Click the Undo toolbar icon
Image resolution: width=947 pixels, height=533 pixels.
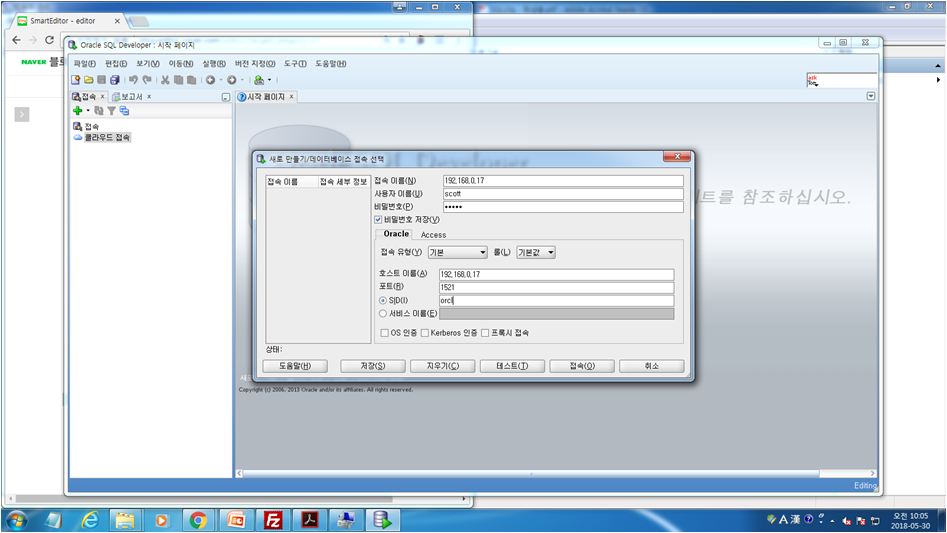point(133,80)
